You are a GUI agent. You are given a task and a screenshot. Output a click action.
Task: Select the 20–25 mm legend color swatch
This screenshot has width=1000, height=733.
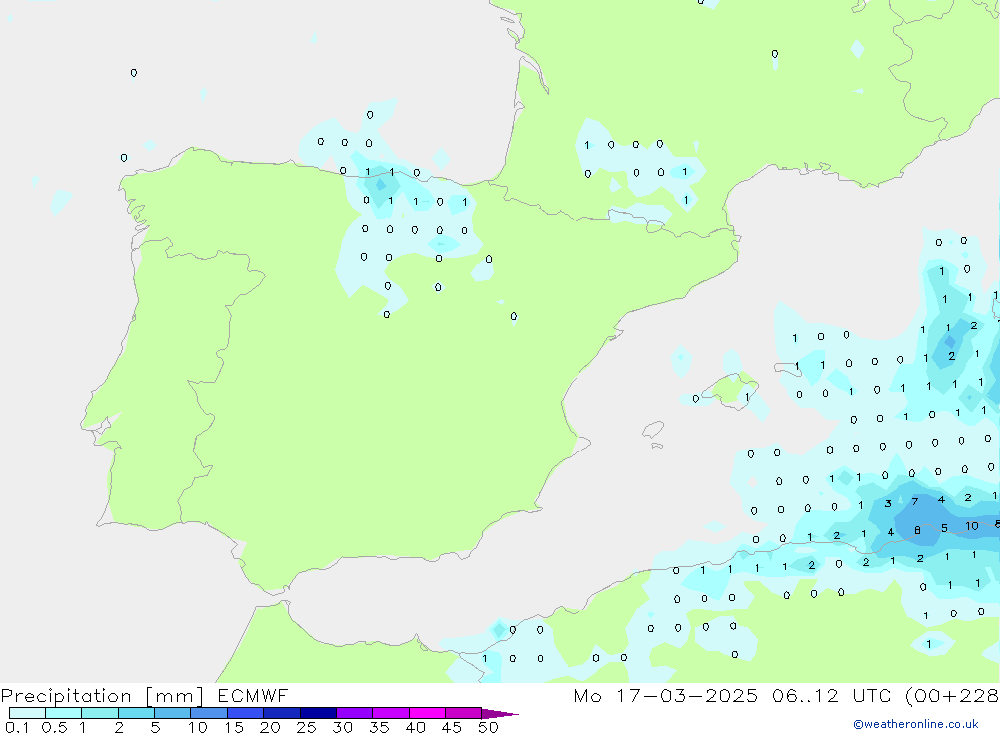(282, 713)
